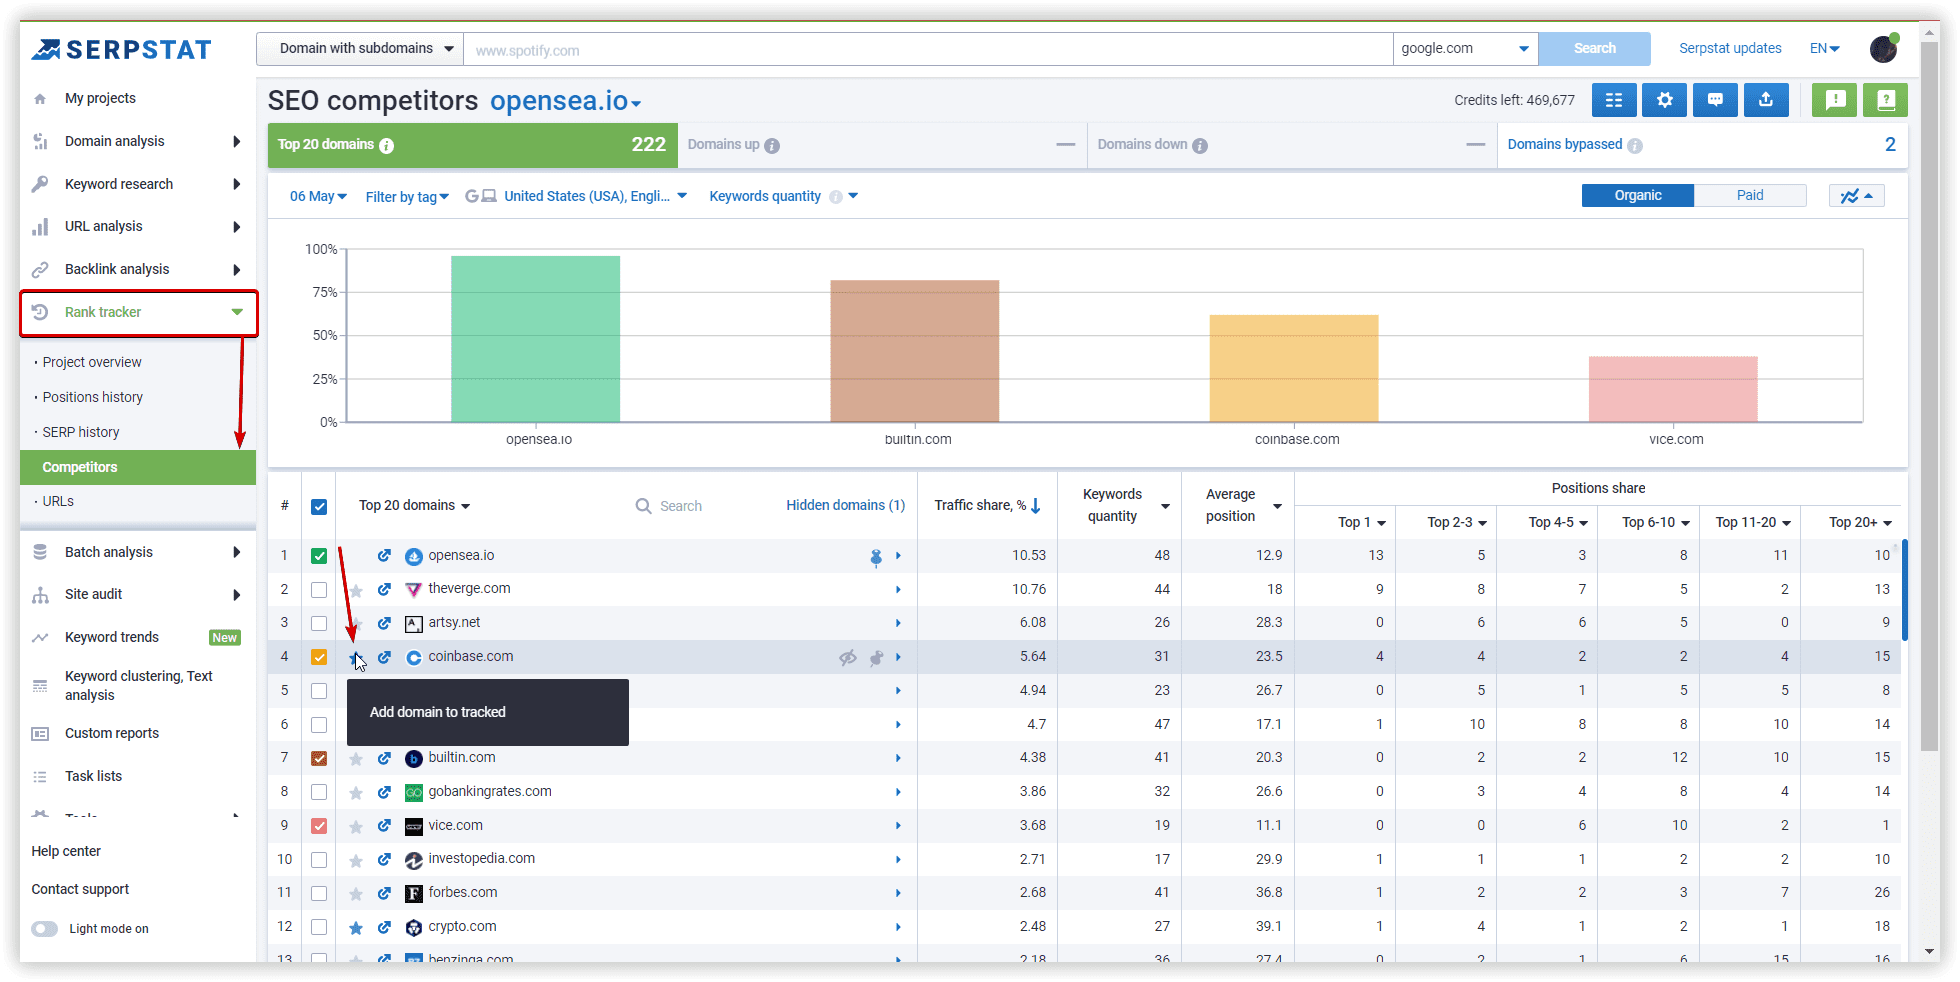Open the Serpstat updates link
Screen dimensions: 1960x982
click(1730, 48)
